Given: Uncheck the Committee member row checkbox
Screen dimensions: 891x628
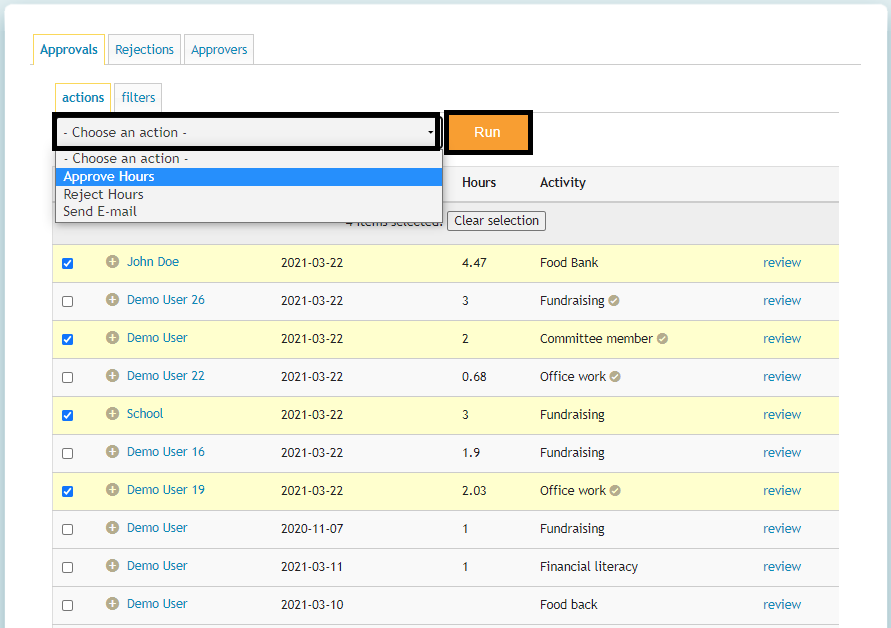Looking at the screenshot, I should (68, 340).
